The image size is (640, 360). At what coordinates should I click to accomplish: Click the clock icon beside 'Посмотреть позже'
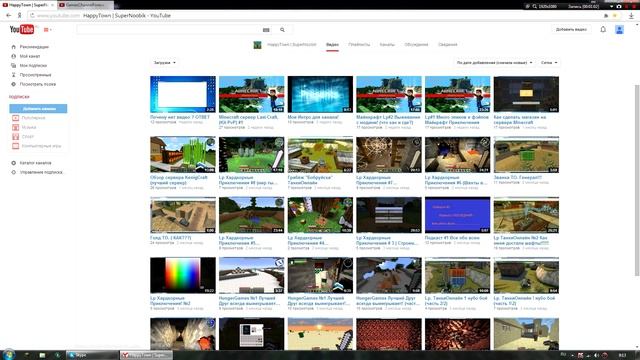click(x=13, y=84)
